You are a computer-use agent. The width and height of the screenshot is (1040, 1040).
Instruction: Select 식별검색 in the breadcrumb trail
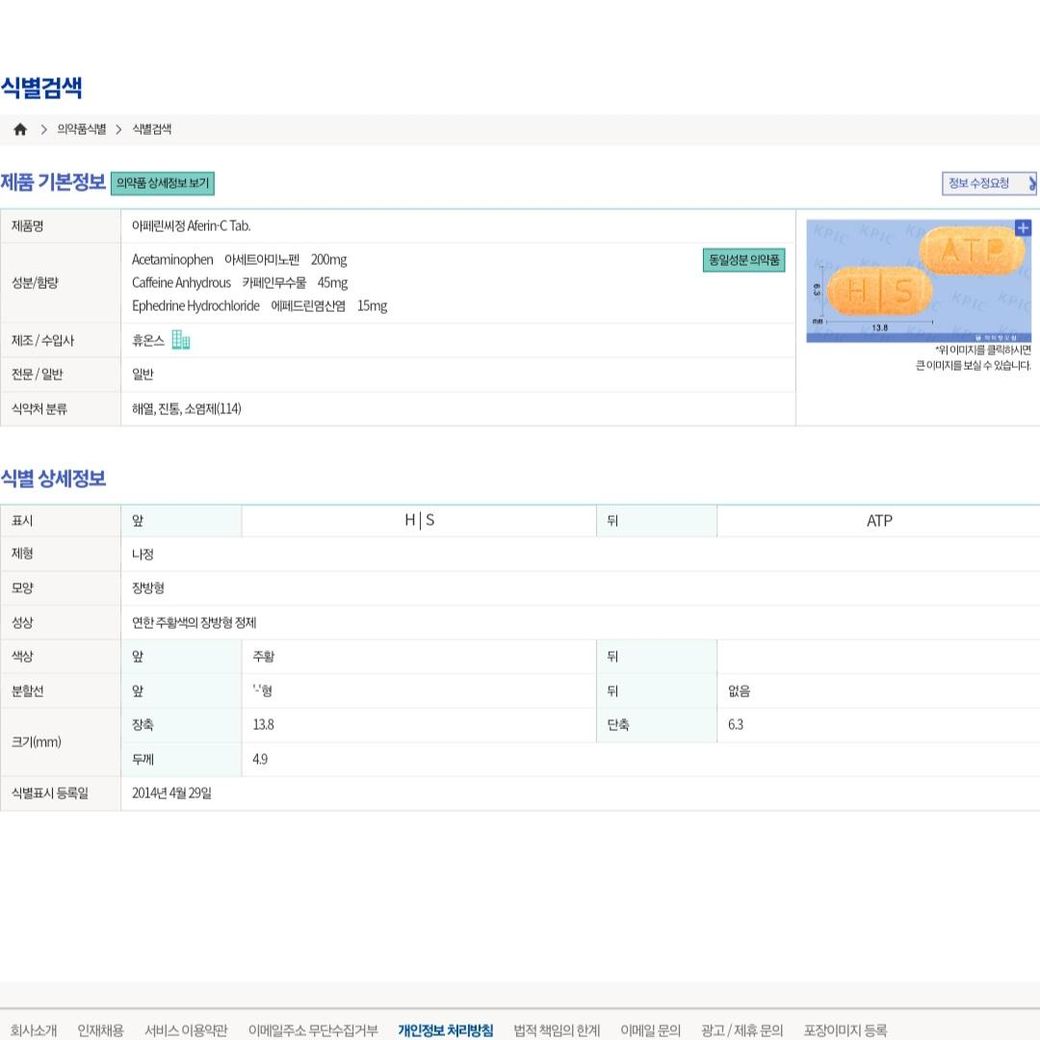[x=152, y=130]
